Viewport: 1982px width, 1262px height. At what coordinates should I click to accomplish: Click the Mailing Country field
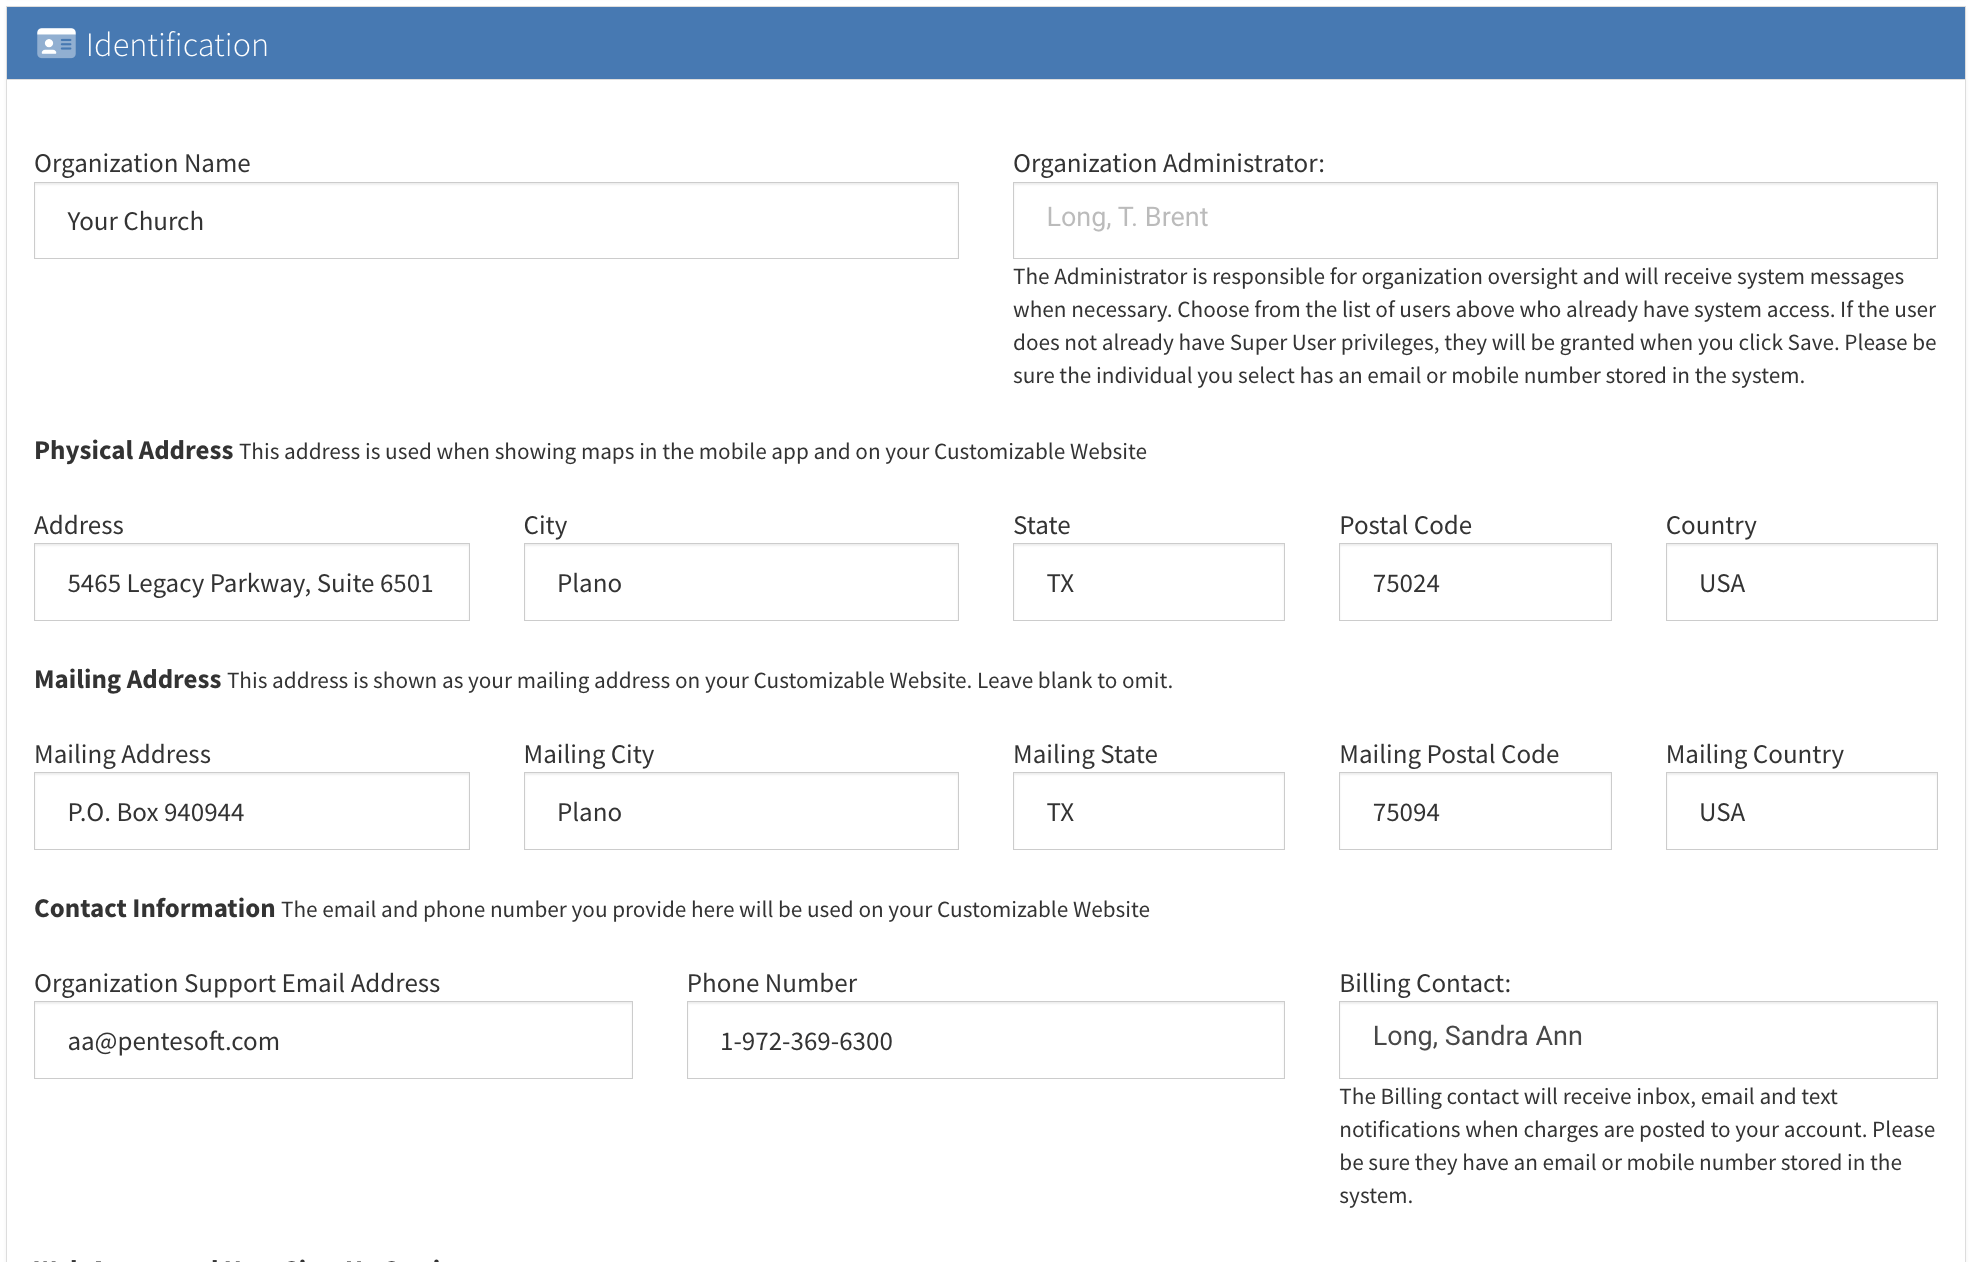coord(1800,812)
